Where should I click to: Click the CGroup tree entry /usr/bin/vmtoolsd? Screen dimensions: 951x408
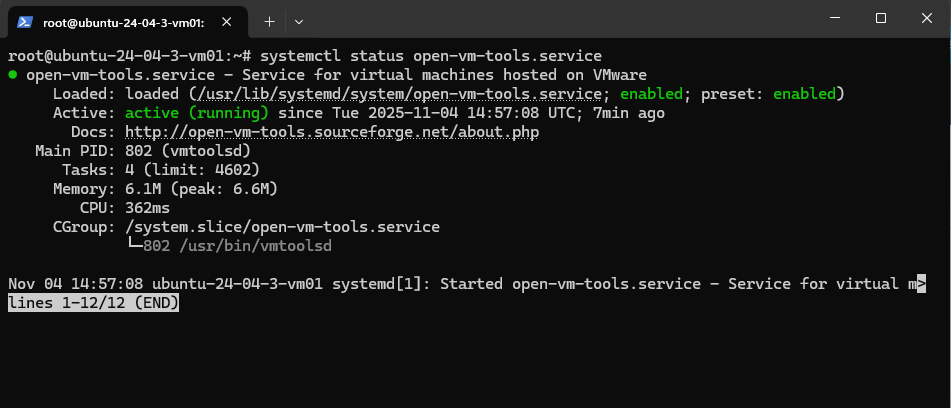[x=265, y=246]
